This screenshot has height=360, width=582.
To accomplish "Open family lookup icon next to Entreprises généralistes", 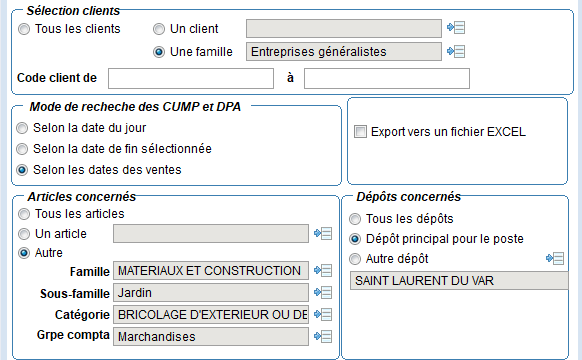I will pyautogui.click(x=456, y=51).
